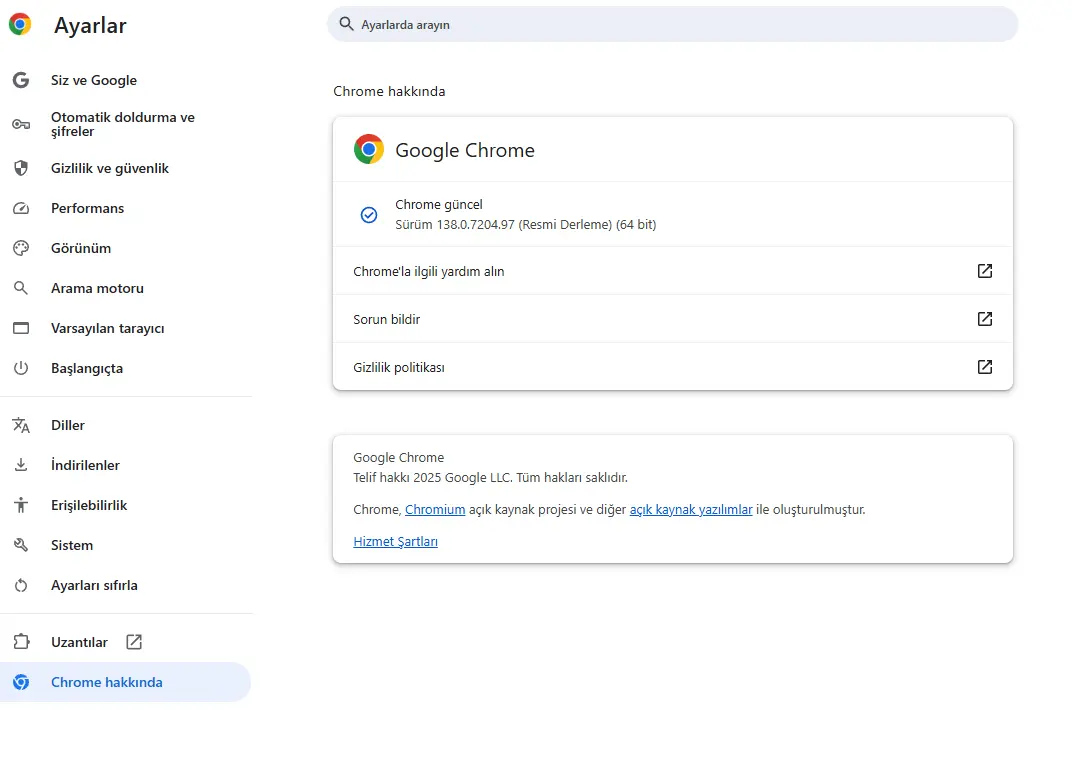Focus the Ayarlarda arayın search field
1072x757 pixels.
click(x=673, y=24)
